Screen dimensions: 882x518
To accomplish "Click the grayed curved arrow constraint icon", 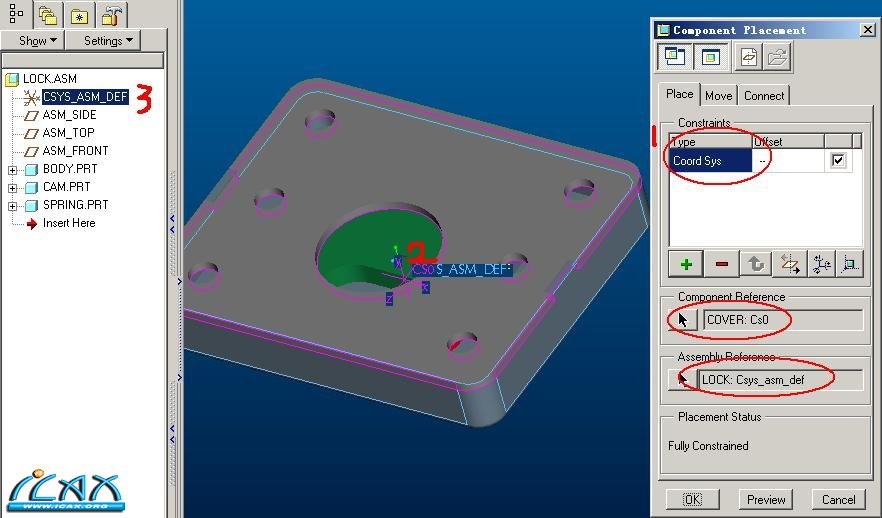I will point(757,264).
